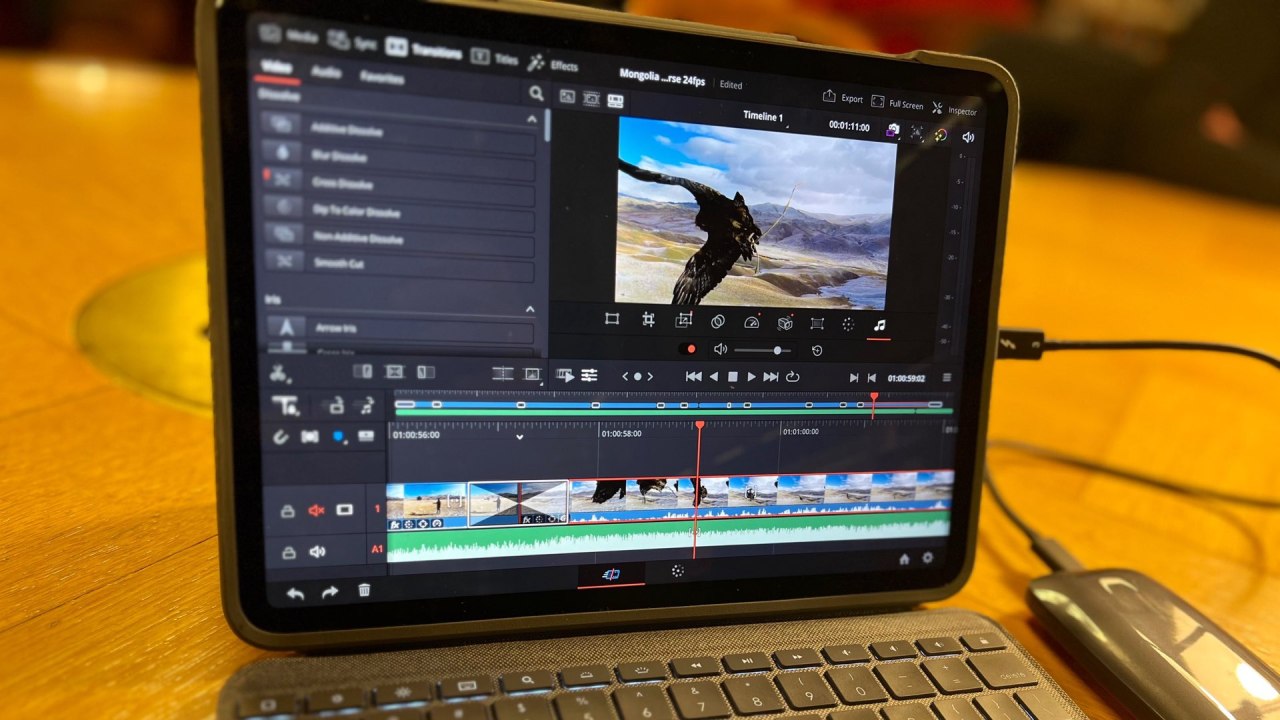The image size is (1280, 720).
Task: Play timeline in reverse
Action: 714,376
